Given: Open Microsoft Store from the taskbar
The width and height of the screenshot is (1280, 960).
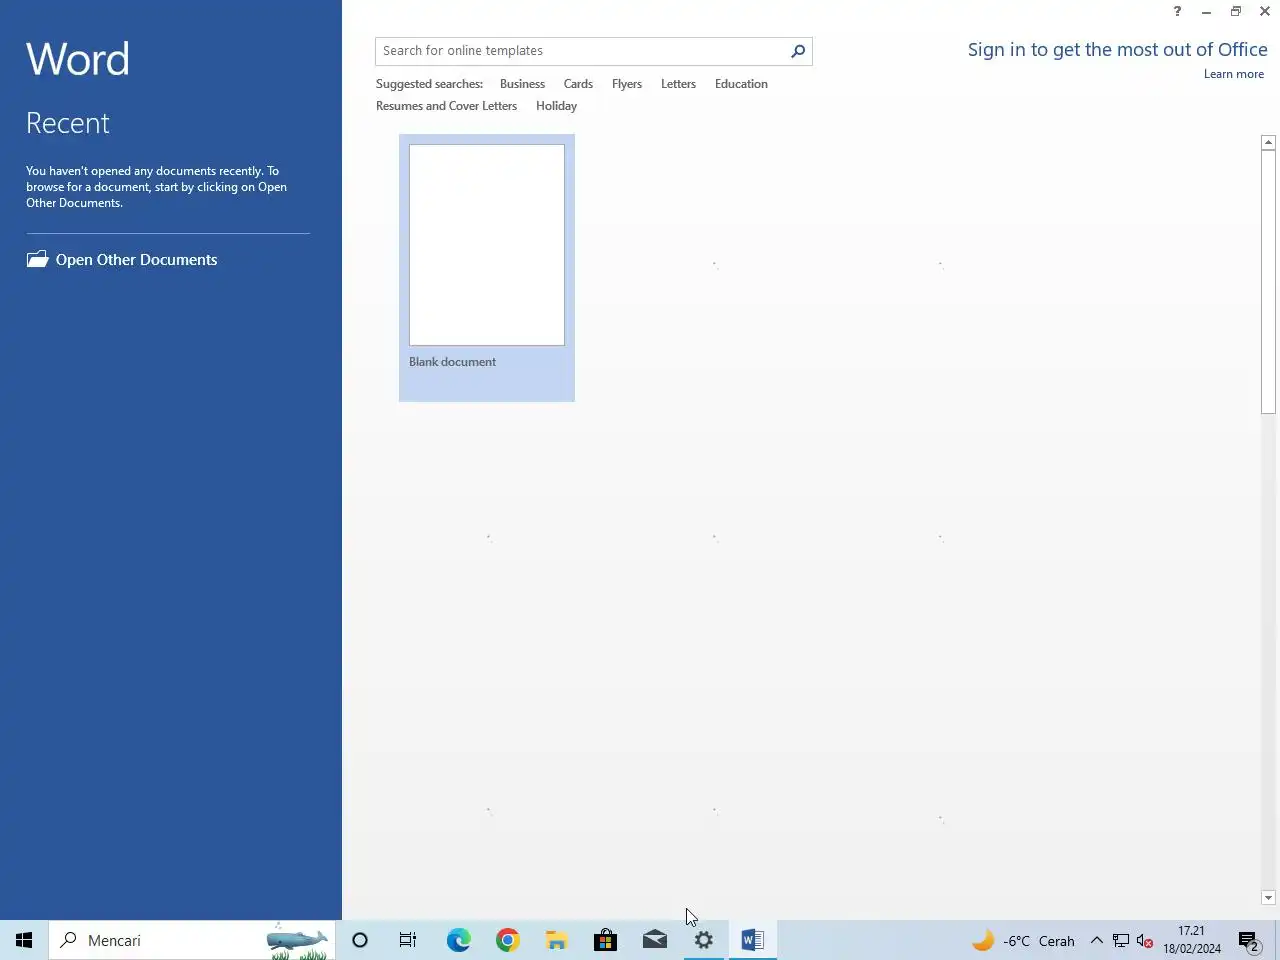Looking at the screenshot, I should tap(605, 940).
